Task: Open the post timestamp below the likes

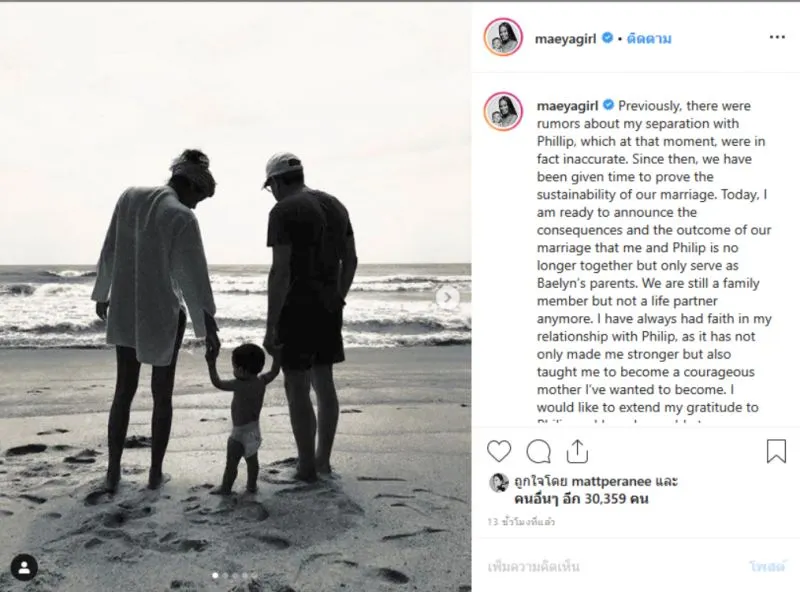Action: pyautogui.click(x=520, y=522)
